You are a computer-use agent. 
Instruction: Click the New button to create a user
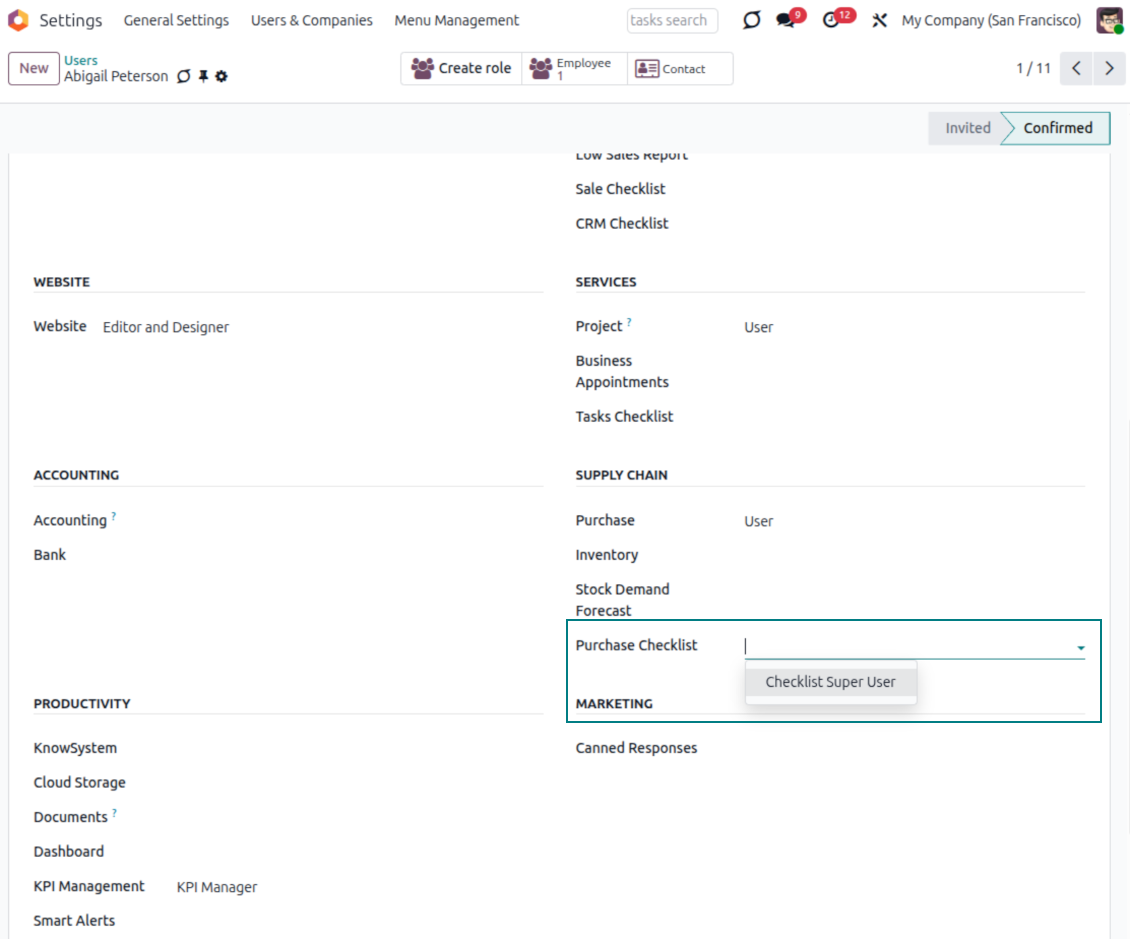[x=33, y=68]
